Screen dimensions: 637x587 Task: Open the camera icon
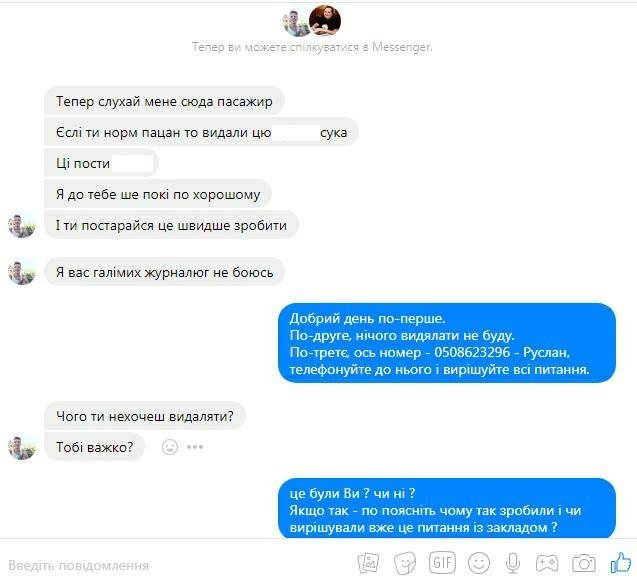[x=584, y=563]
